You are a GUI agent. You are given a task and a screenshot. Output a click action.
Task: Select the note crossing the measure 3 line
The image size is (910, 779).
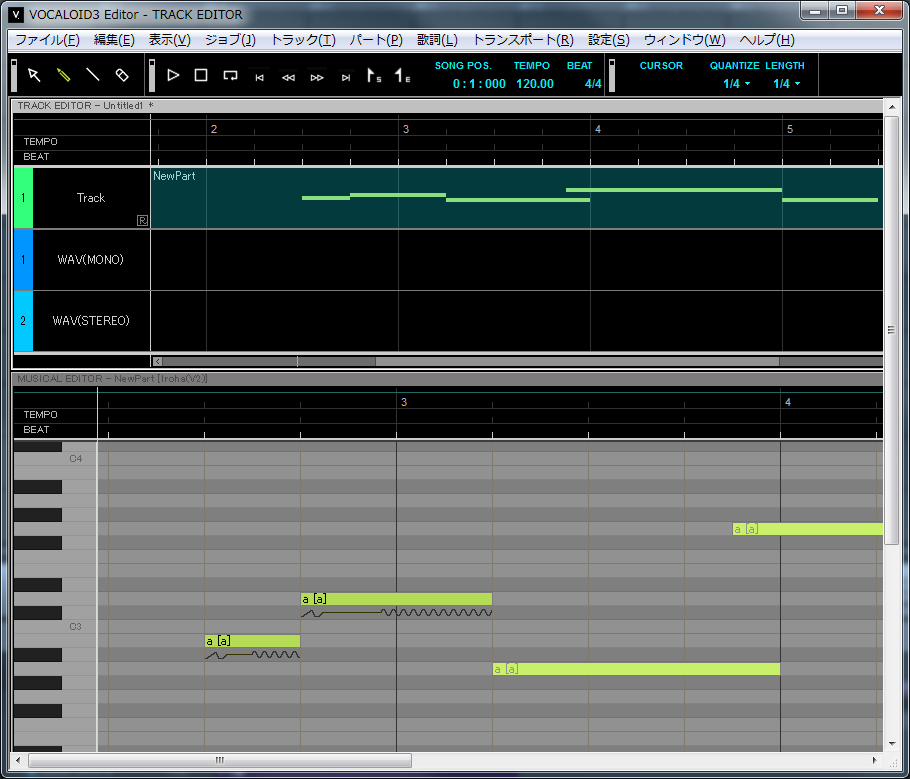click(x=396, y=599)
